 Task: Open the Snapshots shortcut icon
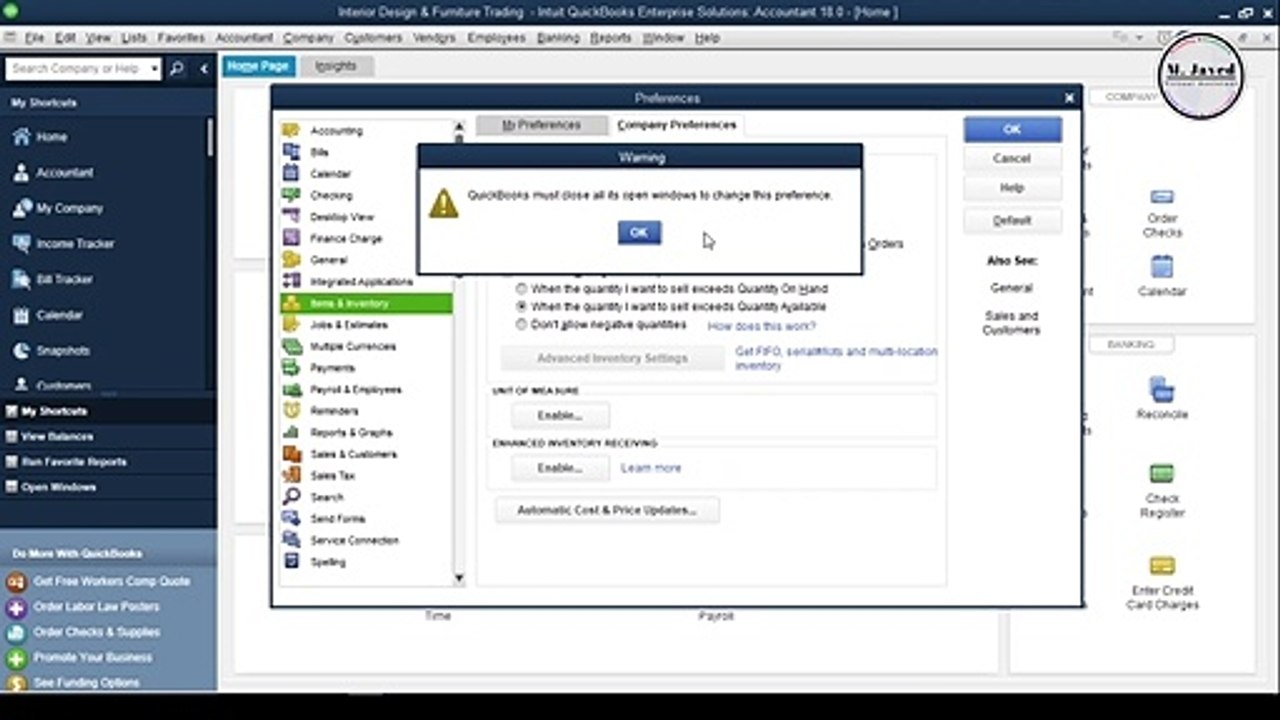click(21, 351)
